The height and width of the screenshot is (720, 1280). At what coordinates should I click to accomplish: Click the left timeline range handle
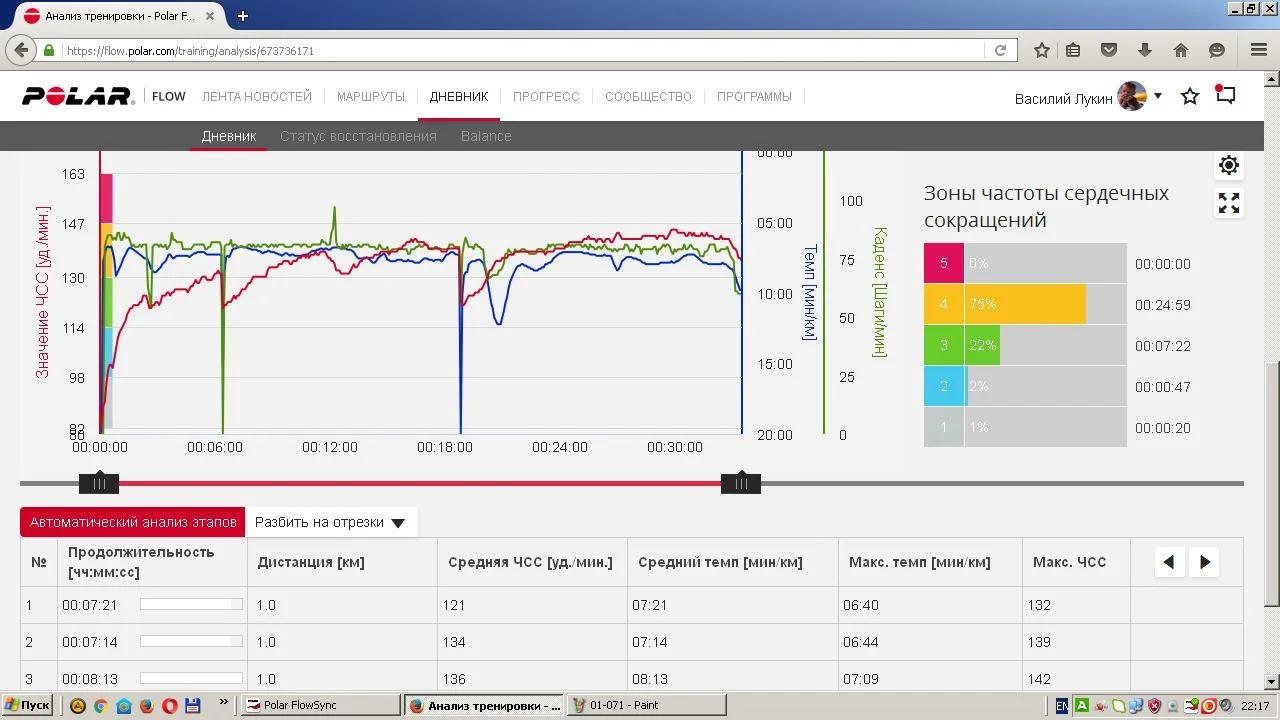99,484
